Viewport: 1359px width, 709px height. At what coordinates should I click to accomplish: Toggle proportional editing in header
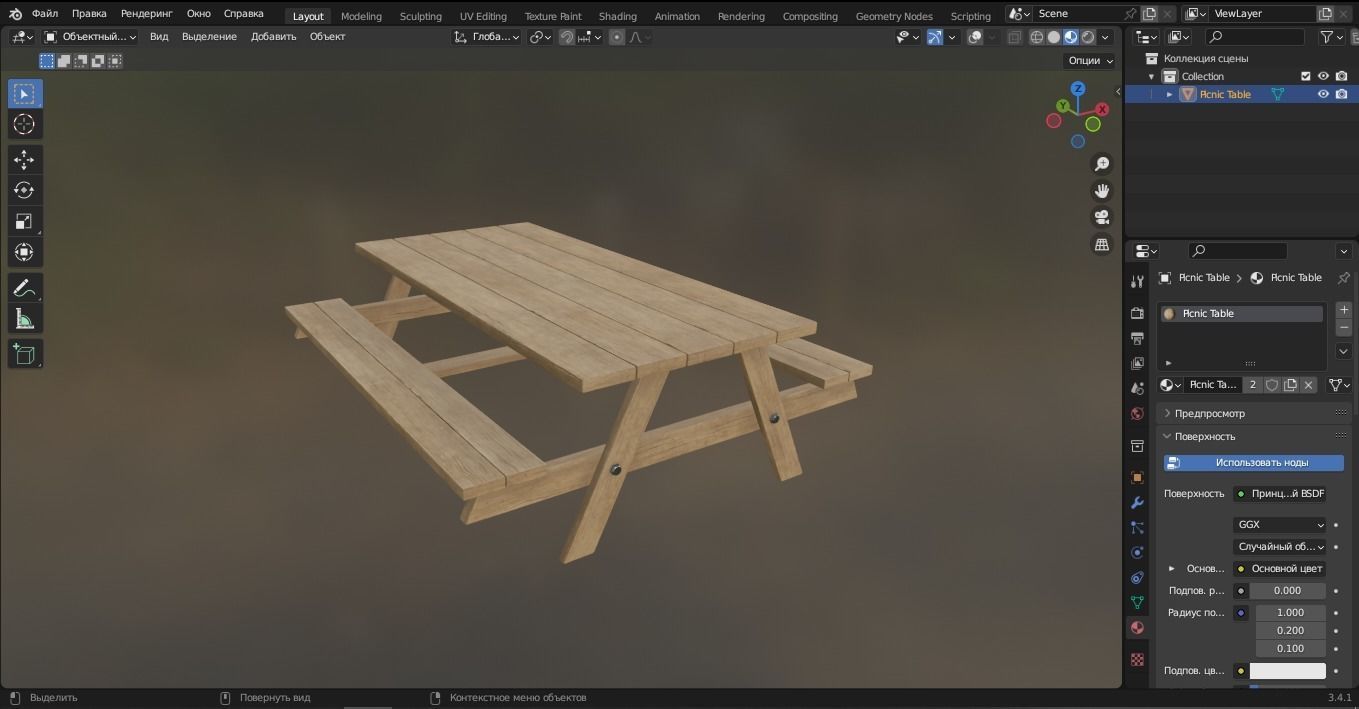[x=616, y=37]
